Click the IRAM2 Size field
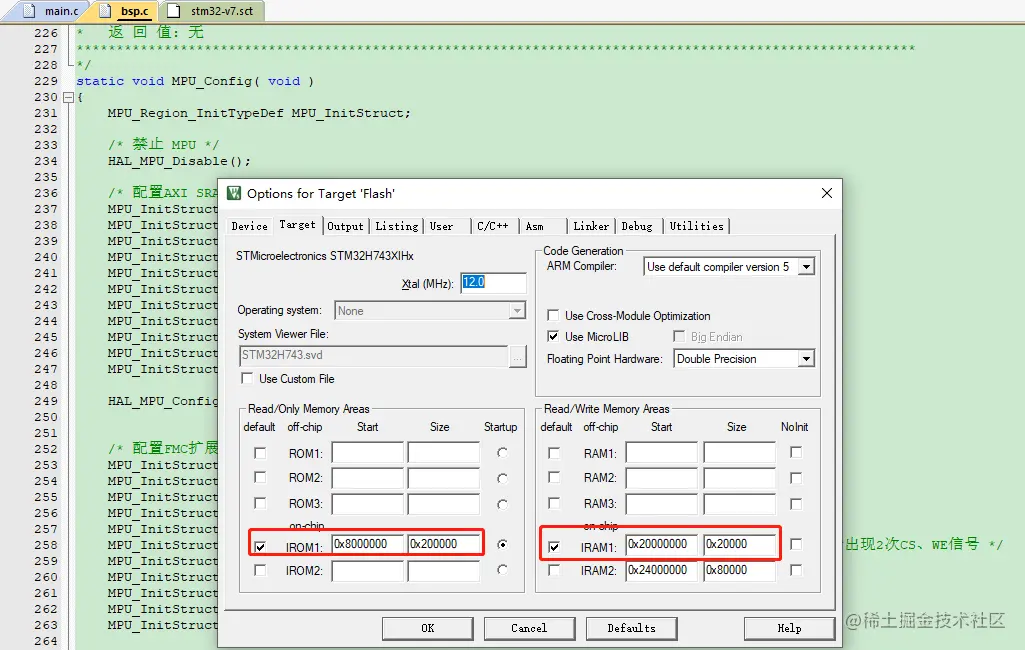Viewport: 1025px width, 650px height. 740,570
